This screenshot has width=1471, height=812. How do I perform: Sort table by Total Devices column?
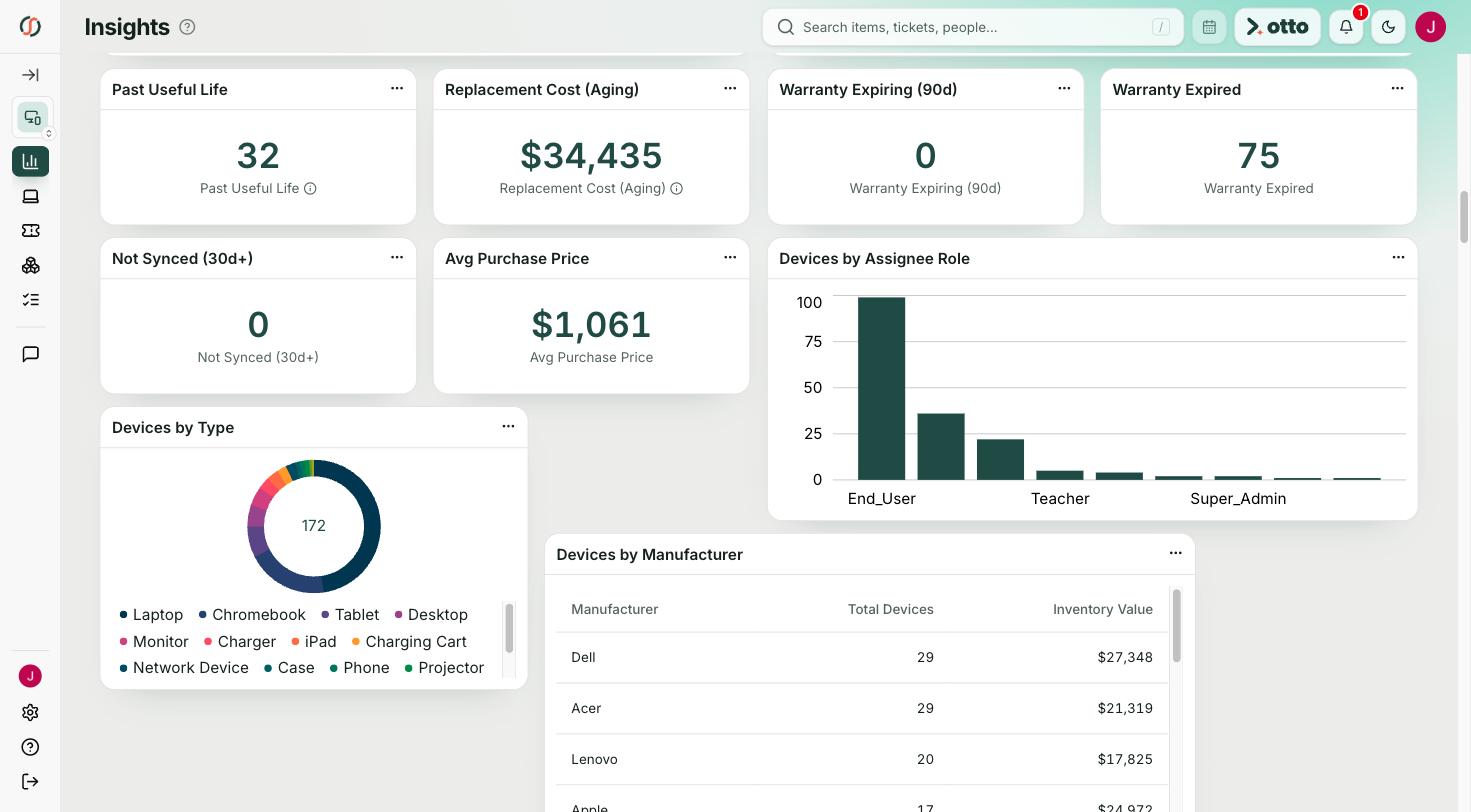pos(890,609)
